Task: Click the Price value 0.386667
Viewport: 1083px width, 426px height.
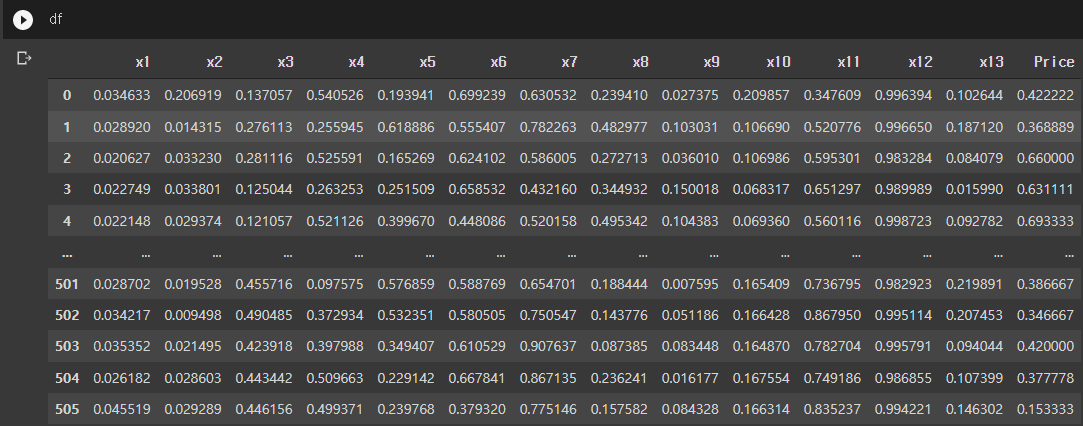Action: coord(1046,284)
